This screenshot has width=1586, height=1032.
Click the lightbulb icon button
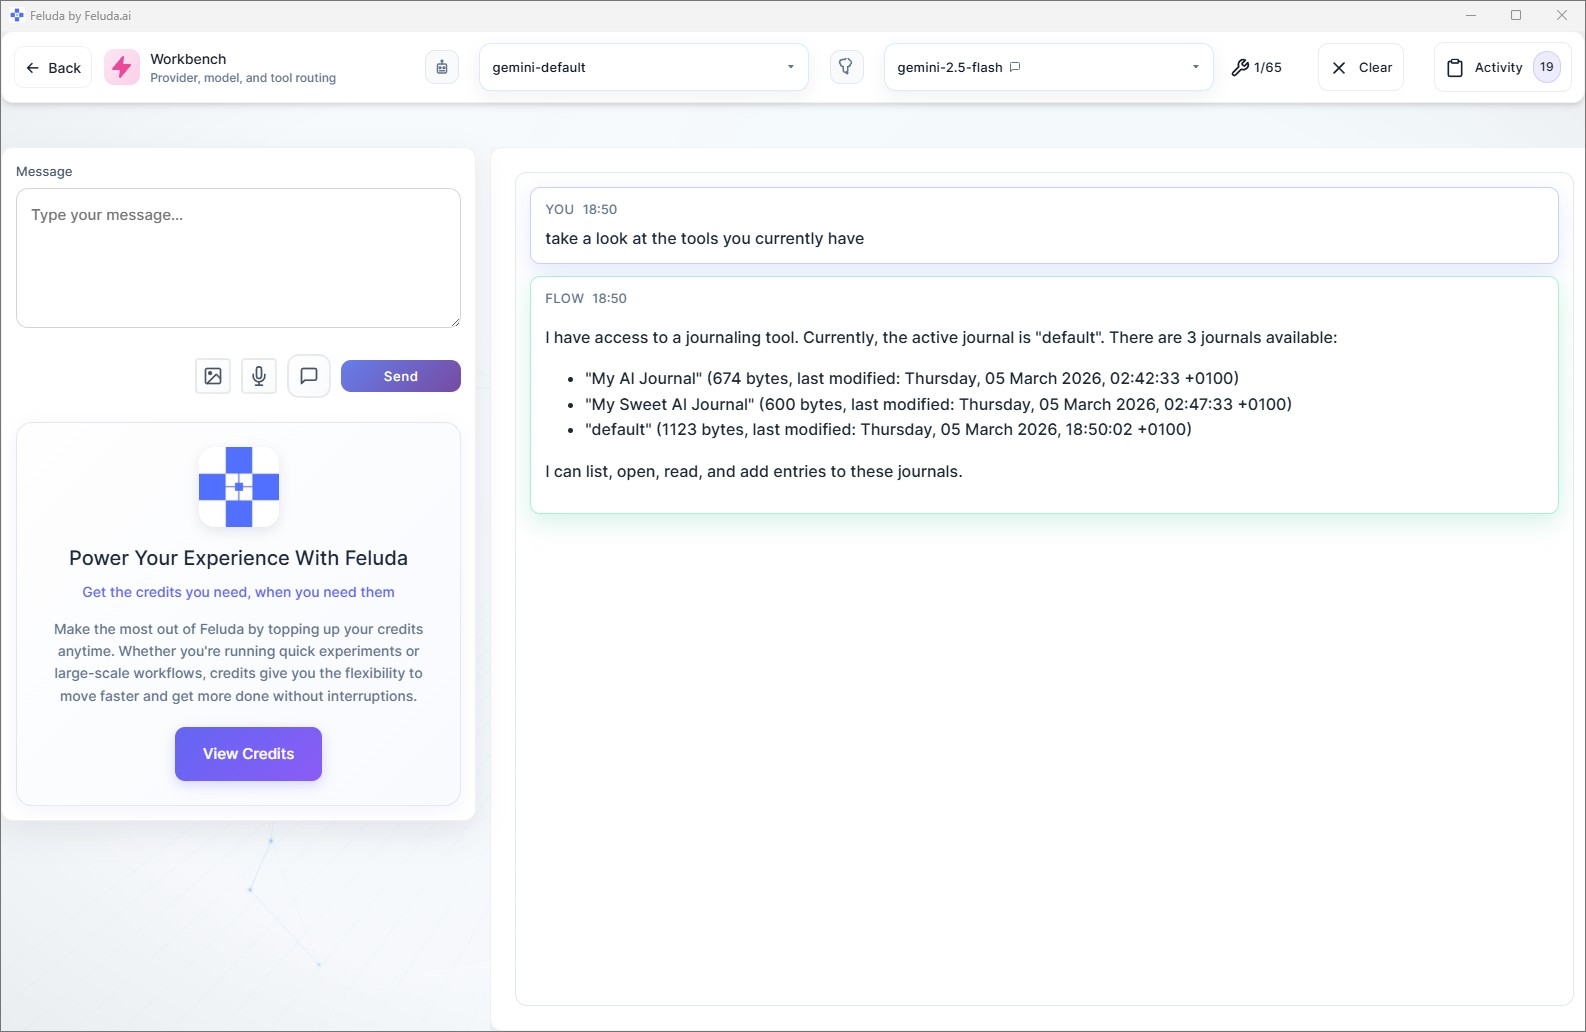pos(846,67)
